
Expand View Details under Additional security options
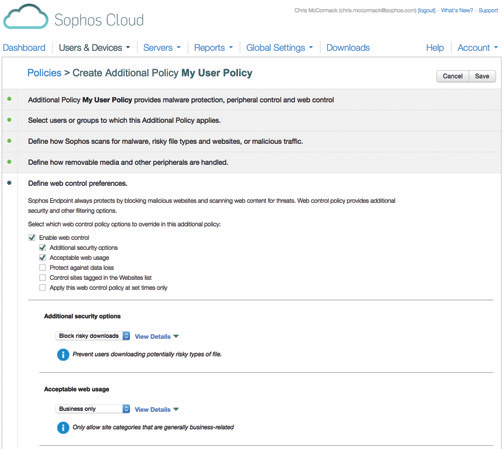pos(157,336)
